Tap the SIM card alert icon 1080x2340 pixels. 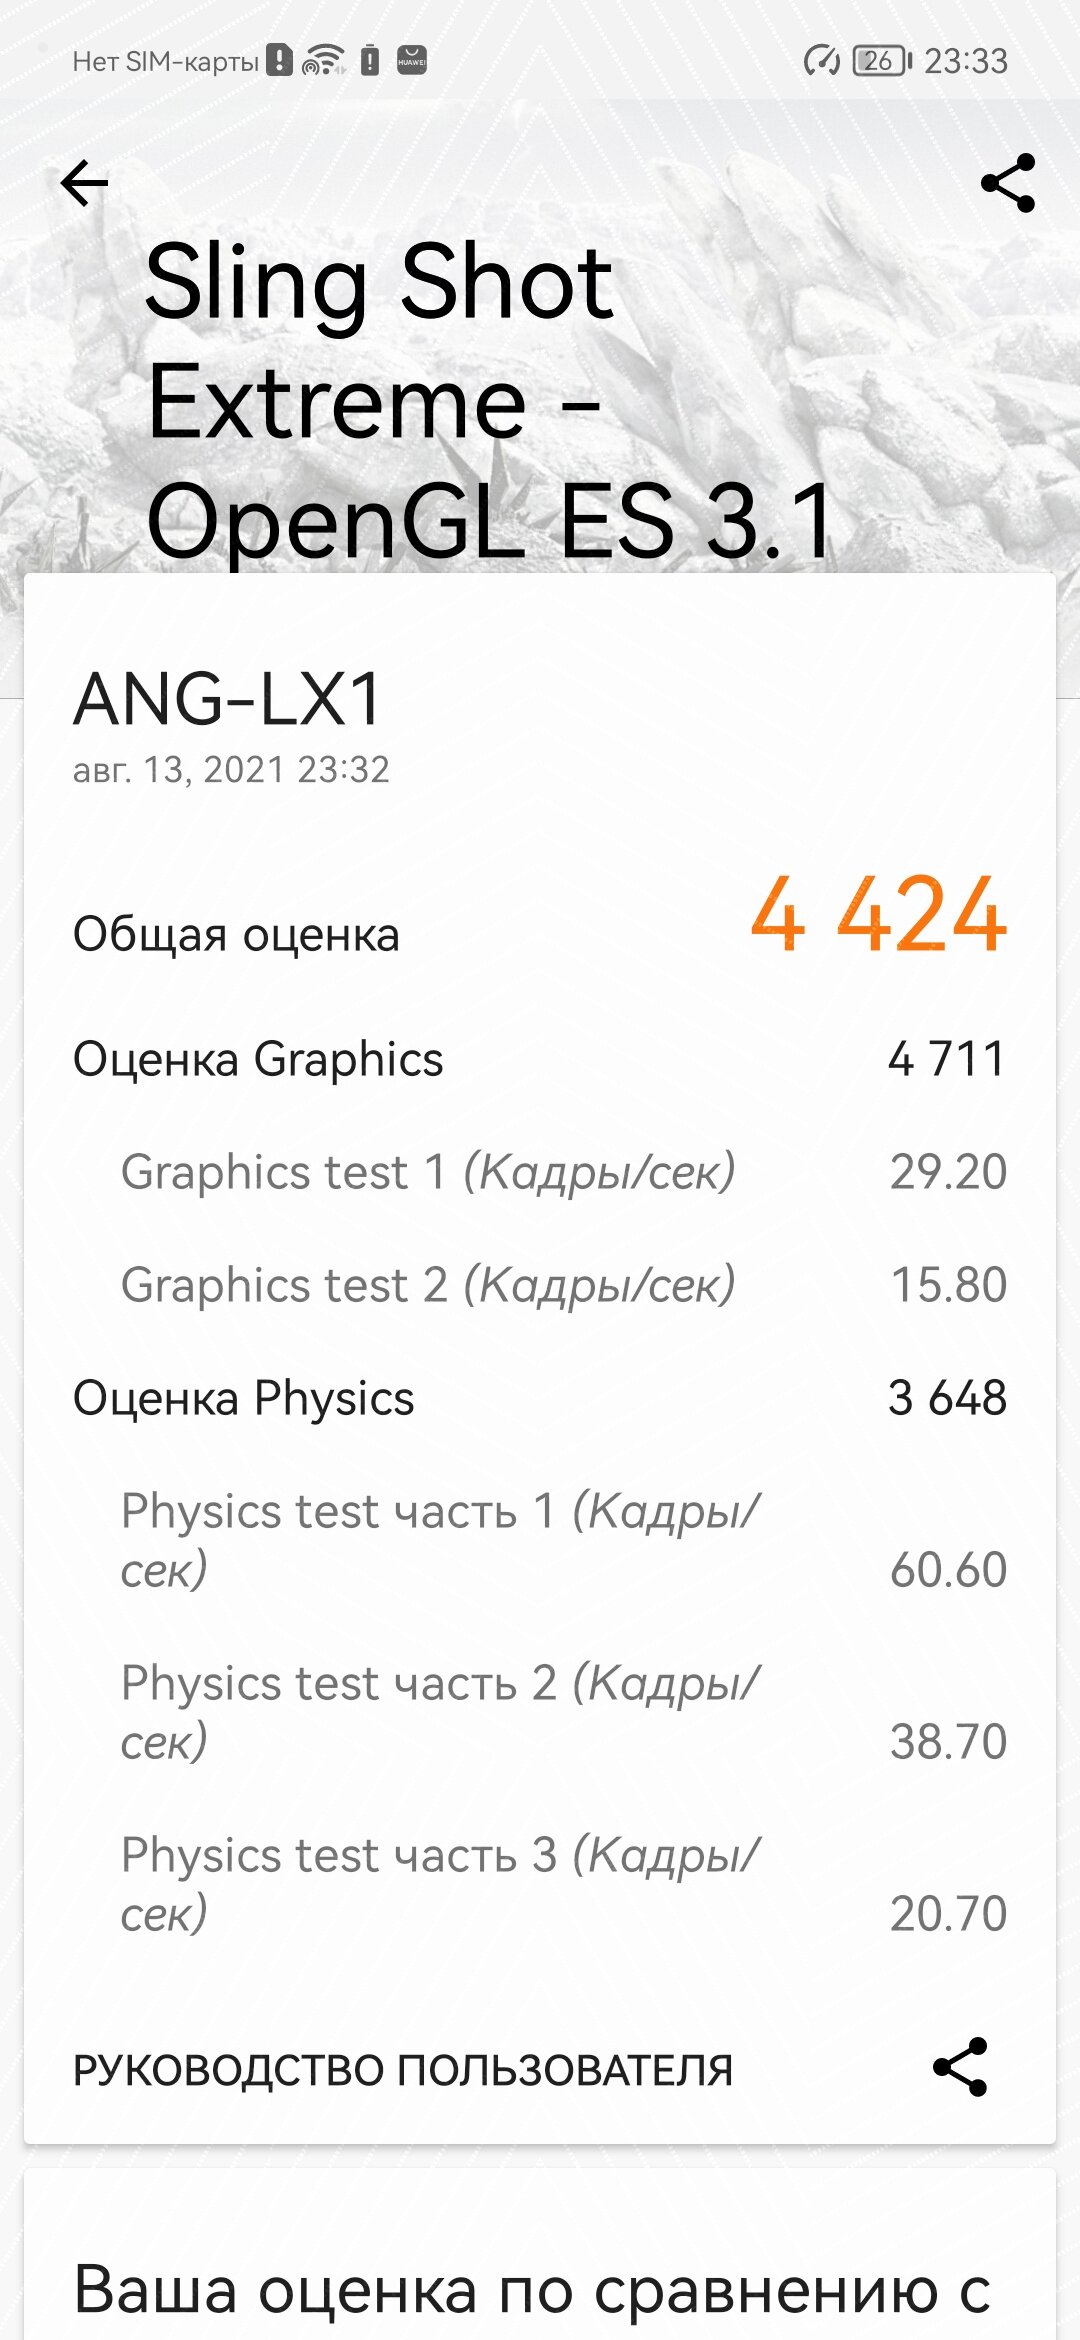[x=279, y=61]
